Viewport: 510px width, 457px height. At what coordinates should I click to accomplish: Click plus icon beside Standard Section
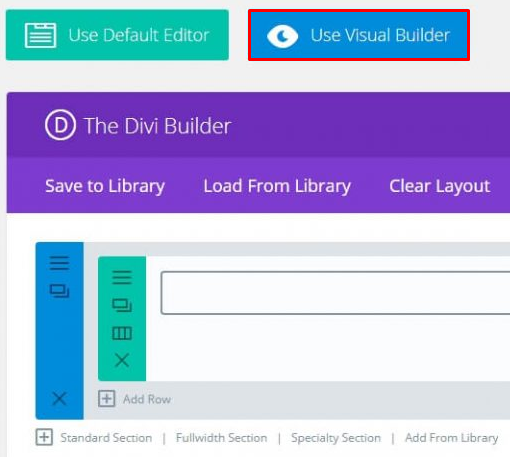[x=44, y=437]
